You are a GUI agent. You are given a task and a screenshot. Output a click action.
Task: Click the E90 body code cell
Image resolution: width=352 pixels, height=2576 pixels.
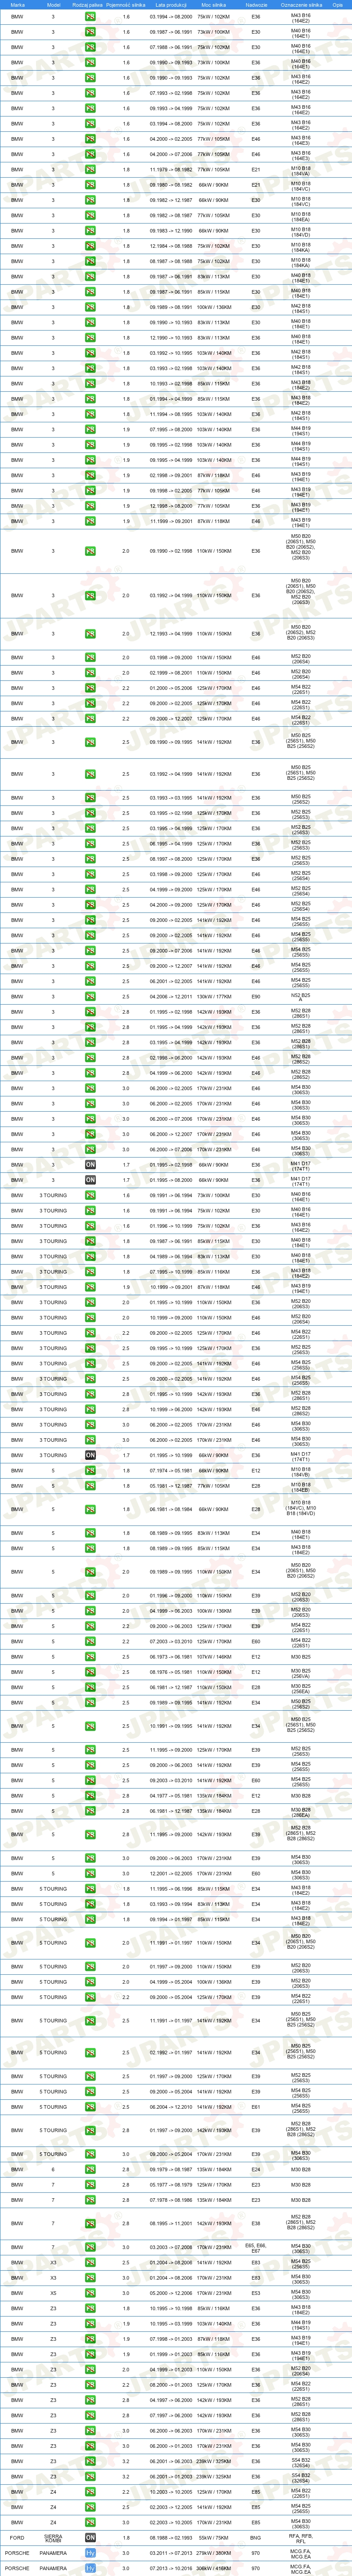tap(256, 996)
